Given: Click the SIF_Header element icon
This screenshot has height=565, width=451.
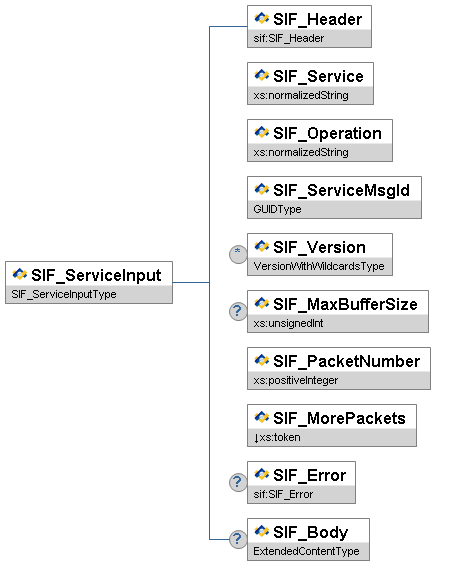Looking at the screenshot, I should pyautogui.click(x=262, y=18).
